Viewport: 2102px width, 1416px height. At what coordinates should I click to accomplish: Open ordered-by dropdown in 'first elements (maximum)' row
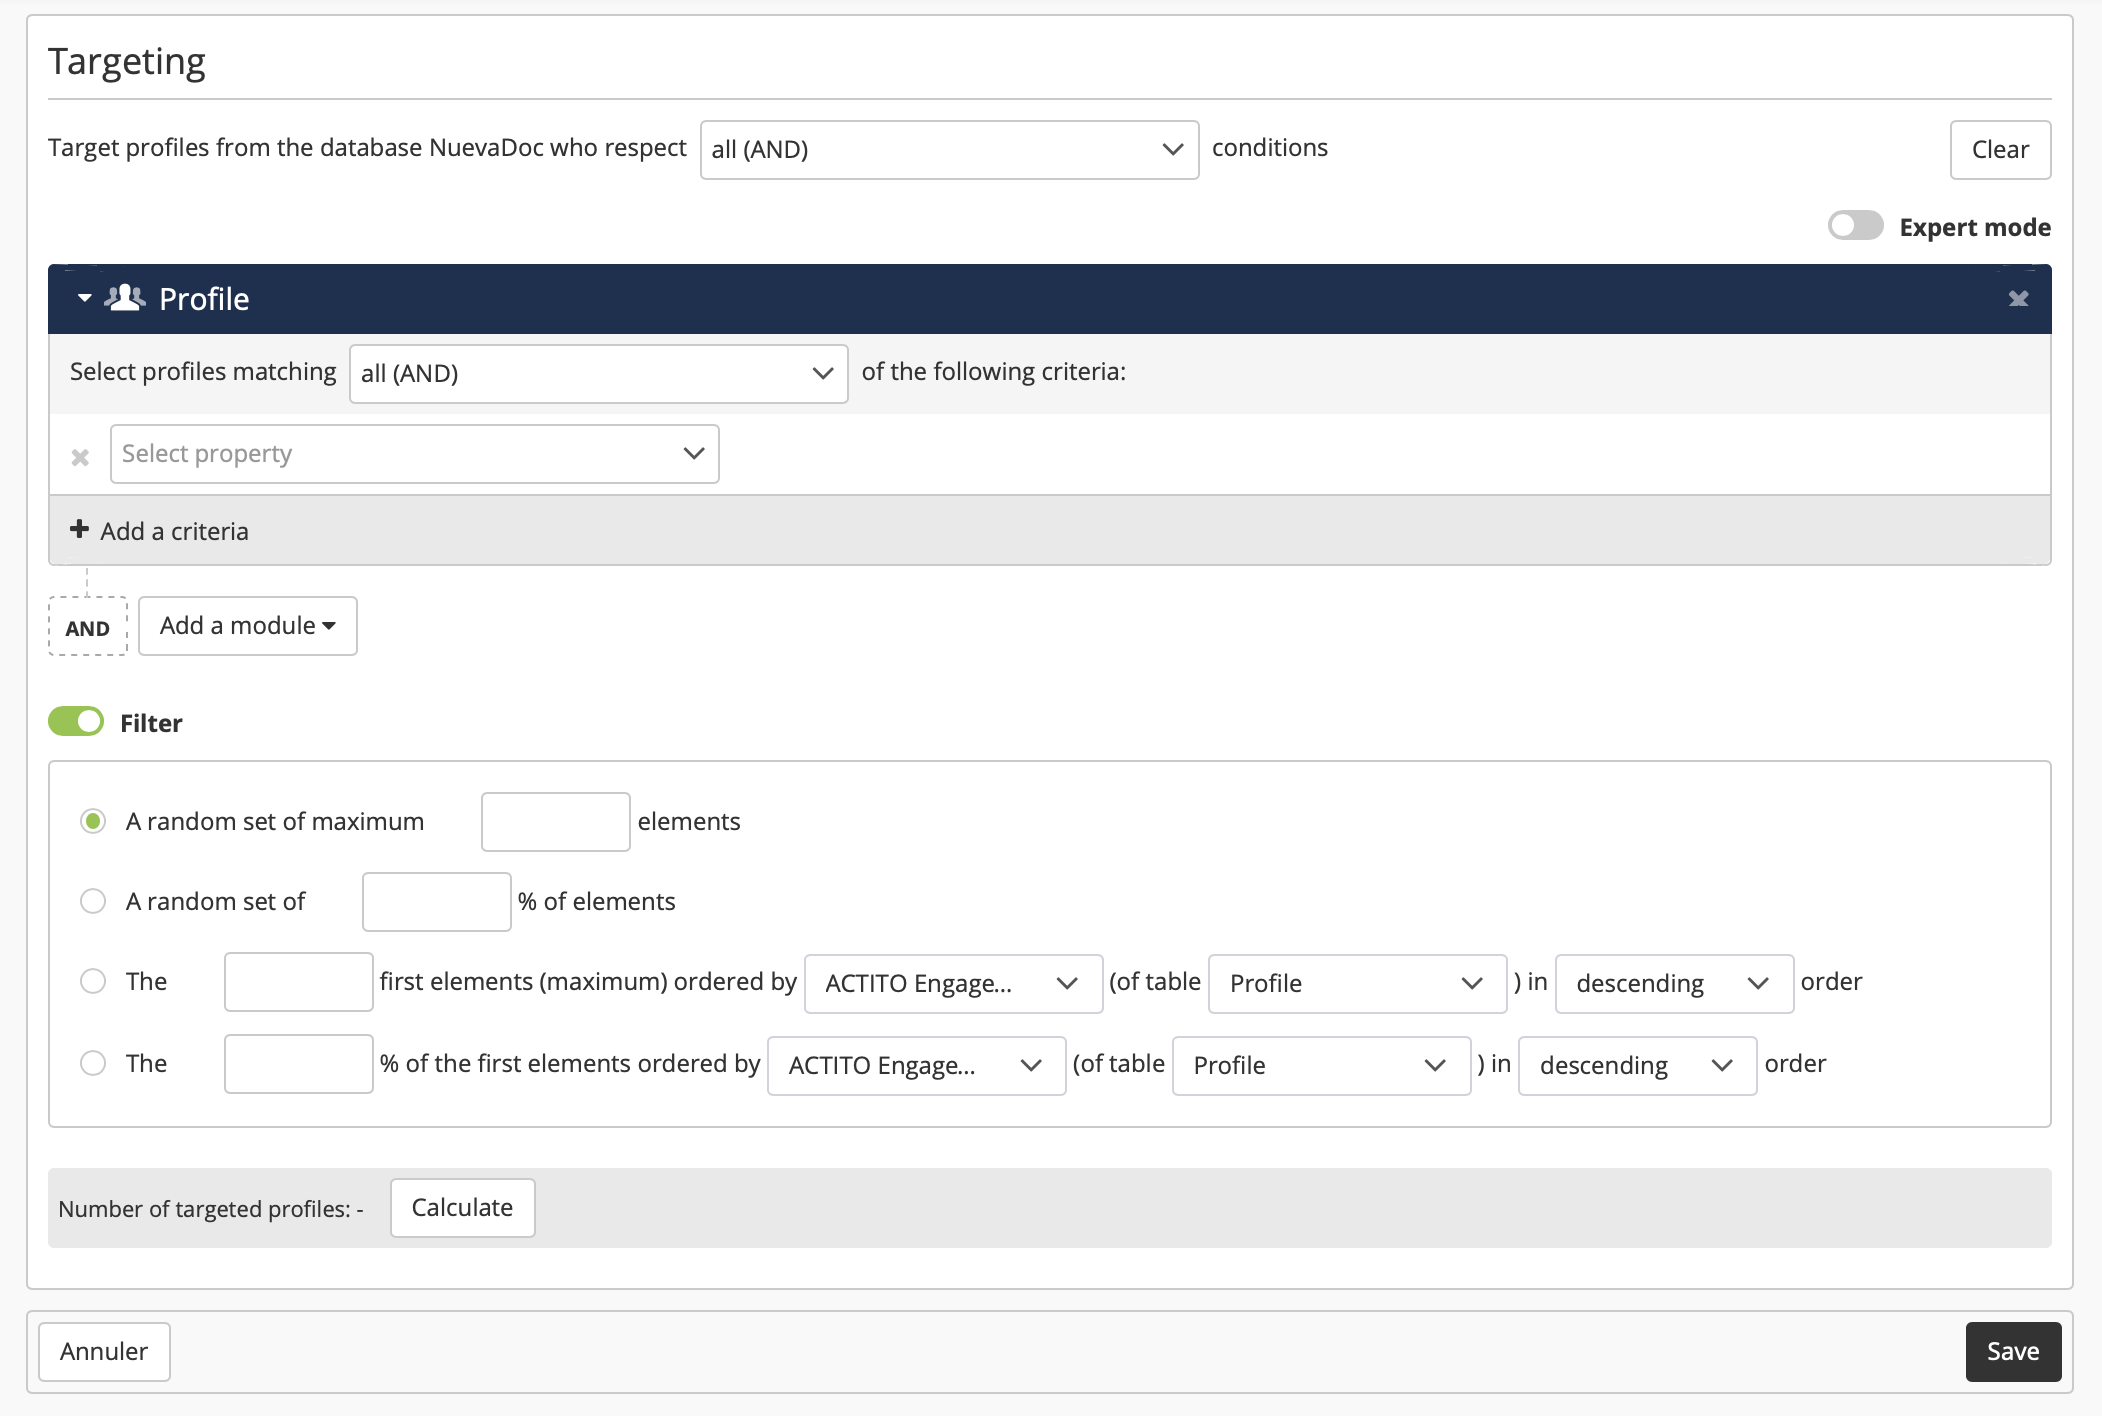coord(953,984)
